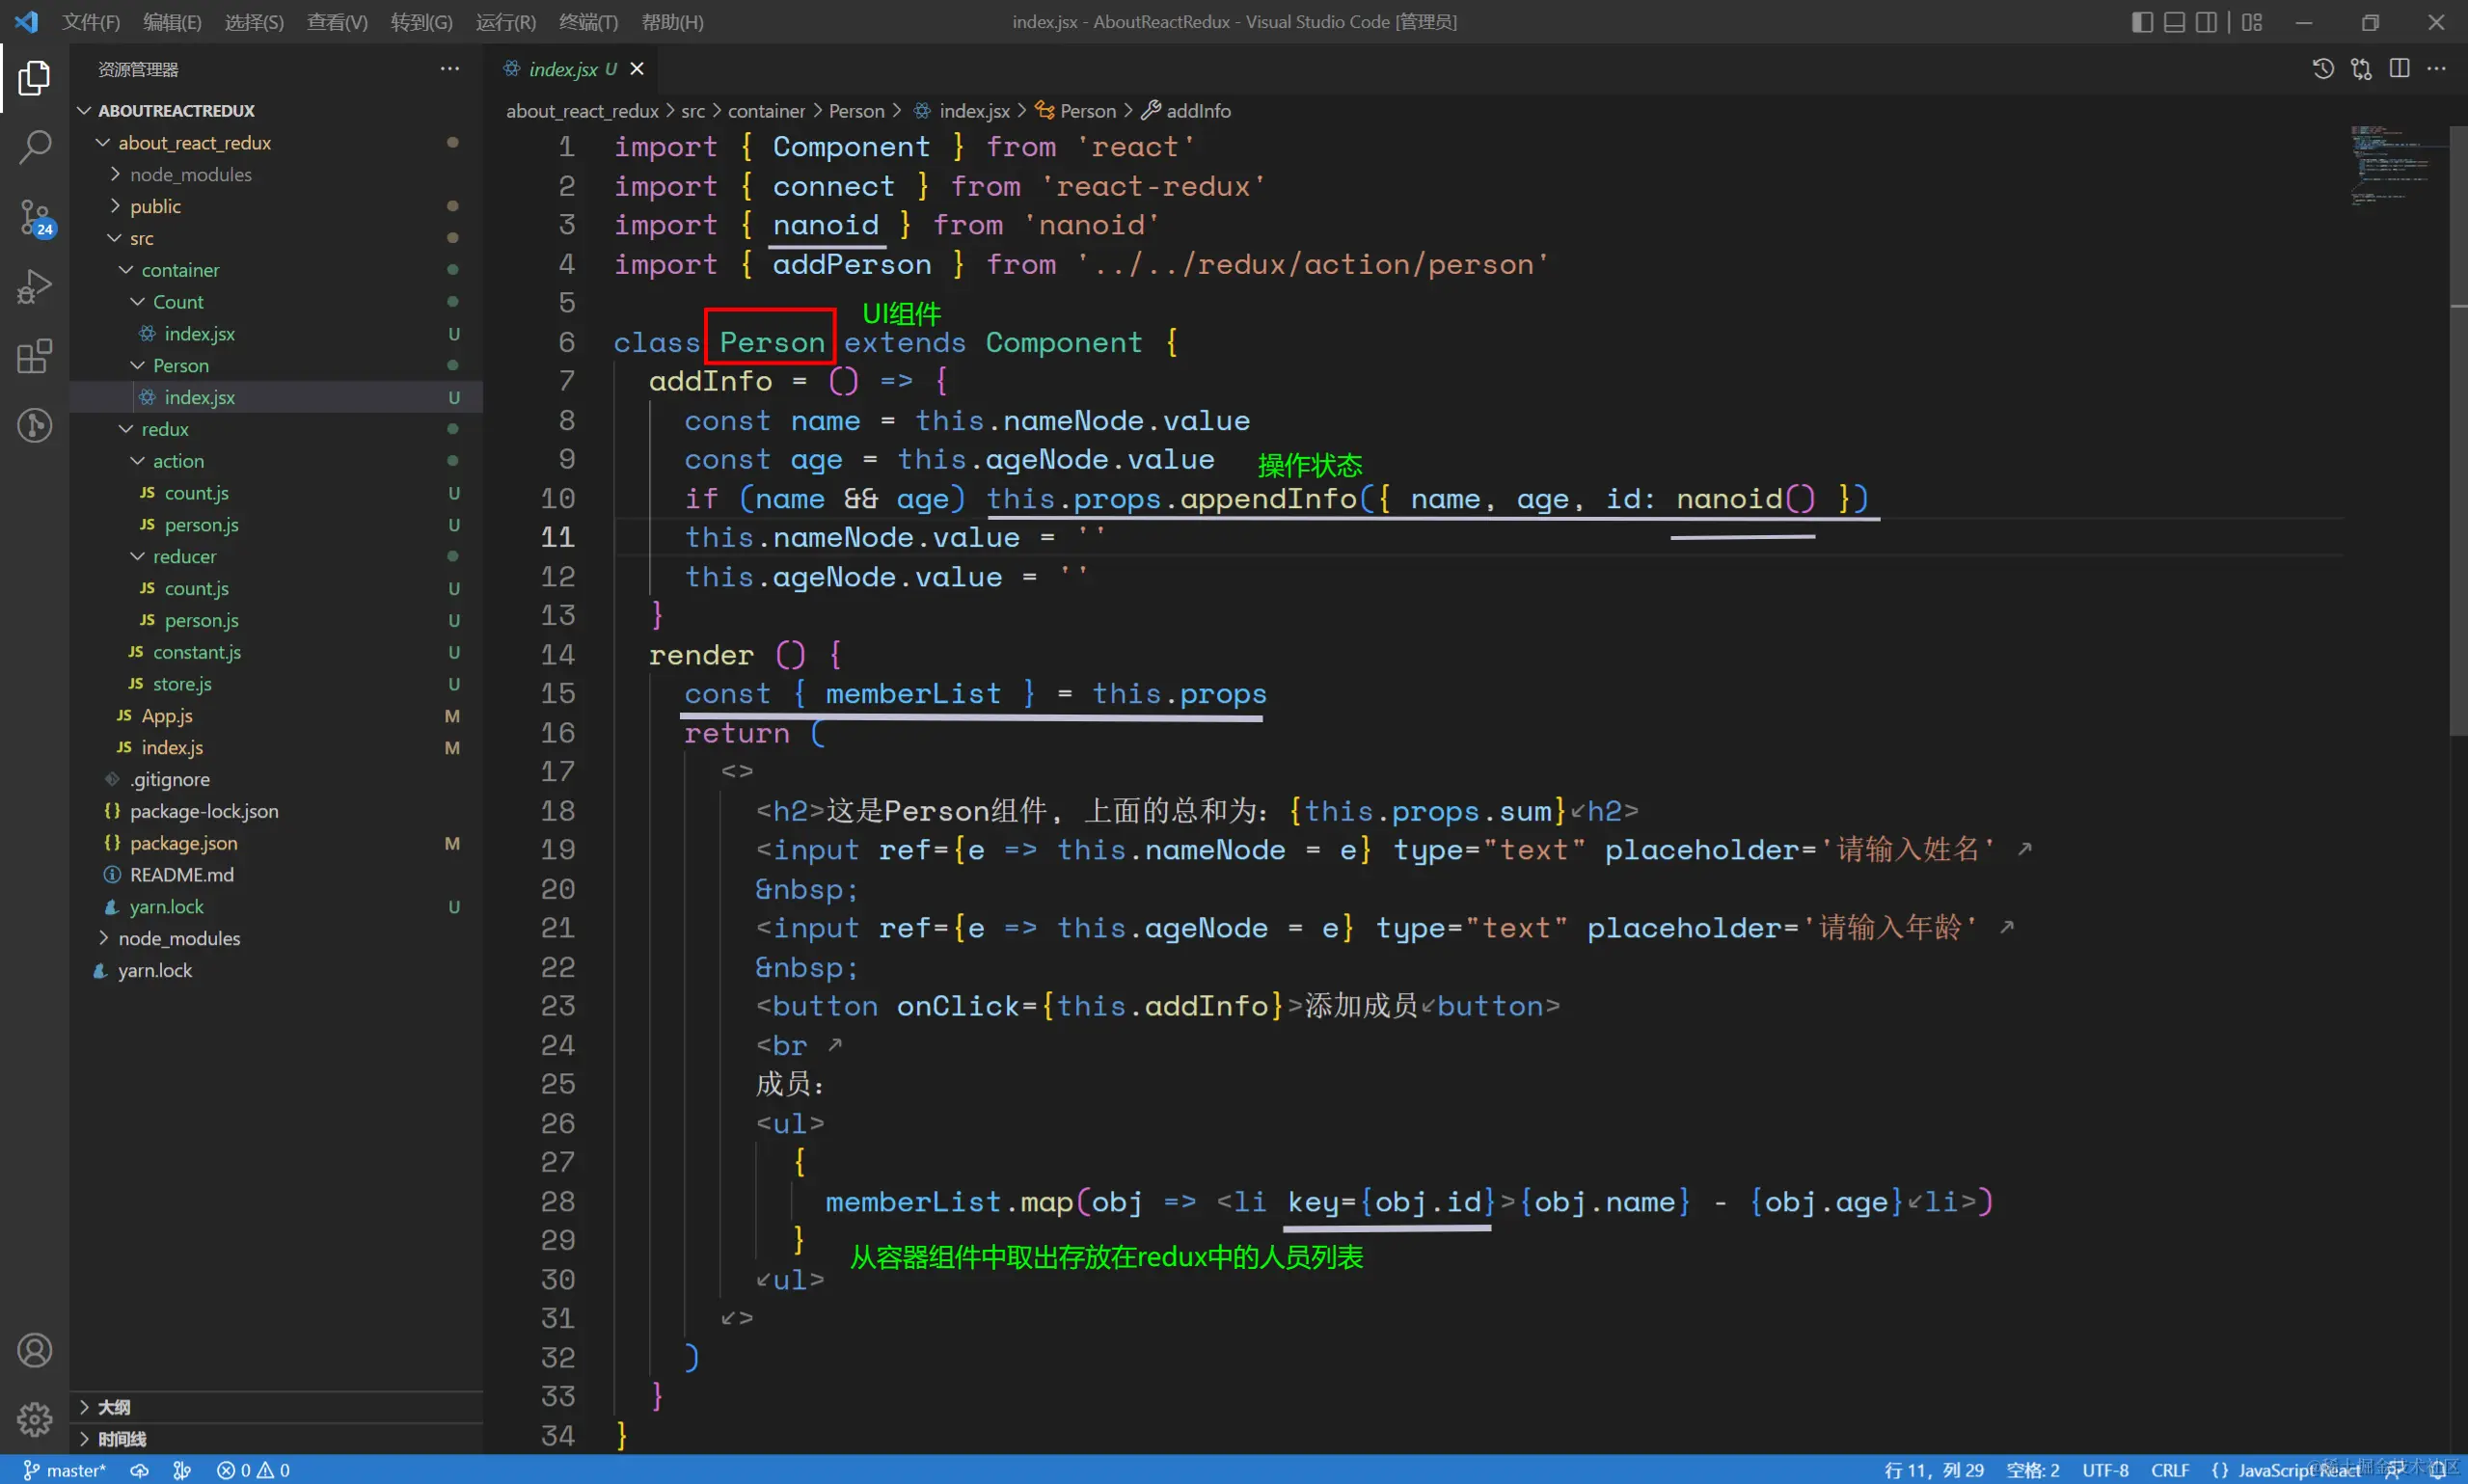The height and width of the screenshot is (1484, 2468).
Task: Open the Manage gear icon
Action: click(34, 1418)
